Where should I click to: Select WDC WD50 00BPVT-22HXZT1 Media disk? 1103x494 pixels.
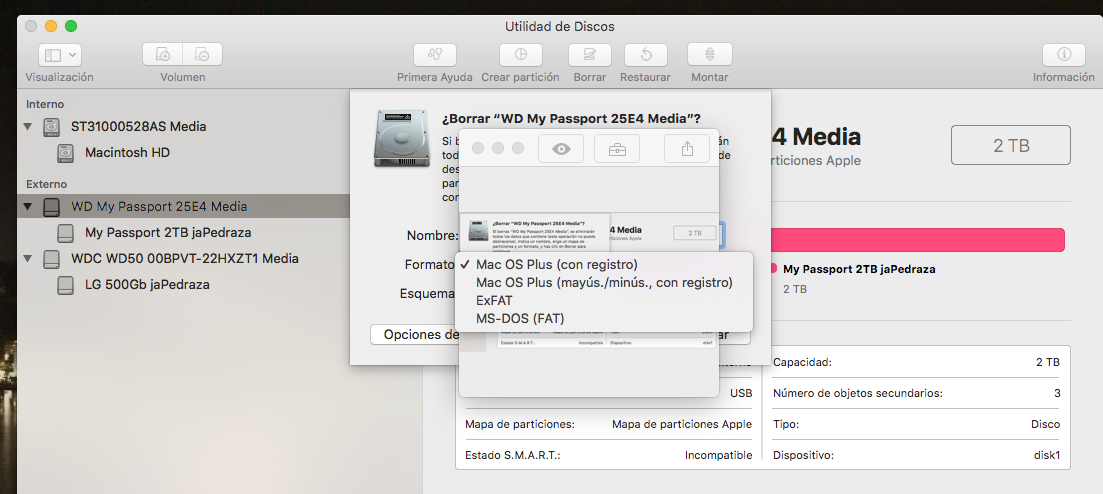point(183,258)
